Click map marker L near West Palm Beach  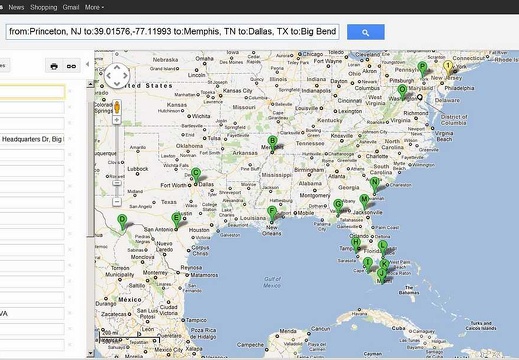coord(383,249)
